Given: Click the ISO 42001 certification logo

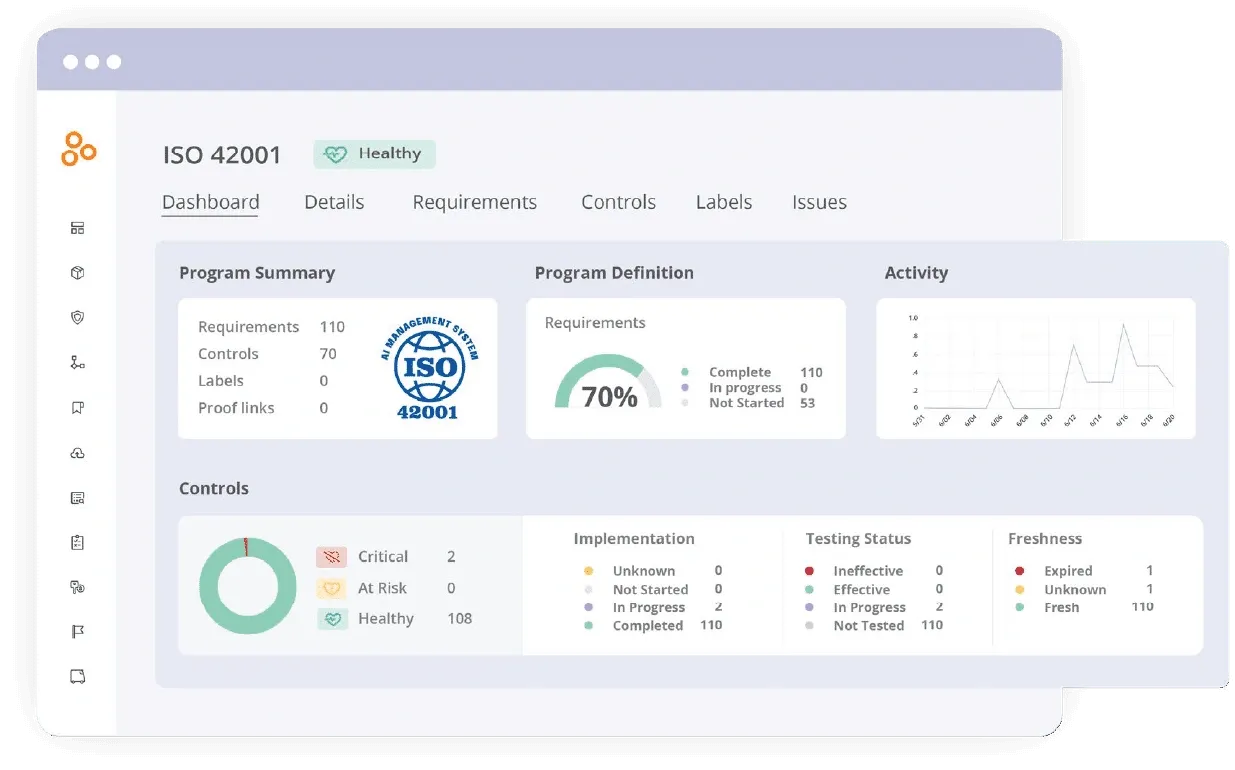Looking at the screenshot, I should [x=428, y=369].
